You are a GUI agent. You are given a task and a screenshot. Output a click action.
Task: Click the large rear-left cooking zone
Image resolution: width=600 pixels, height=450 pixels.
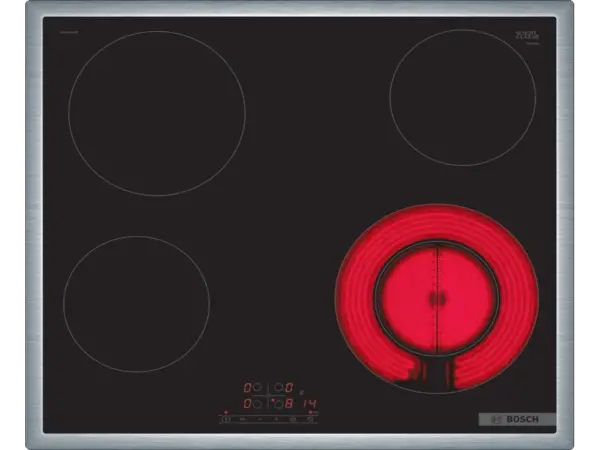pyautogui.click(x=157, y=112)
